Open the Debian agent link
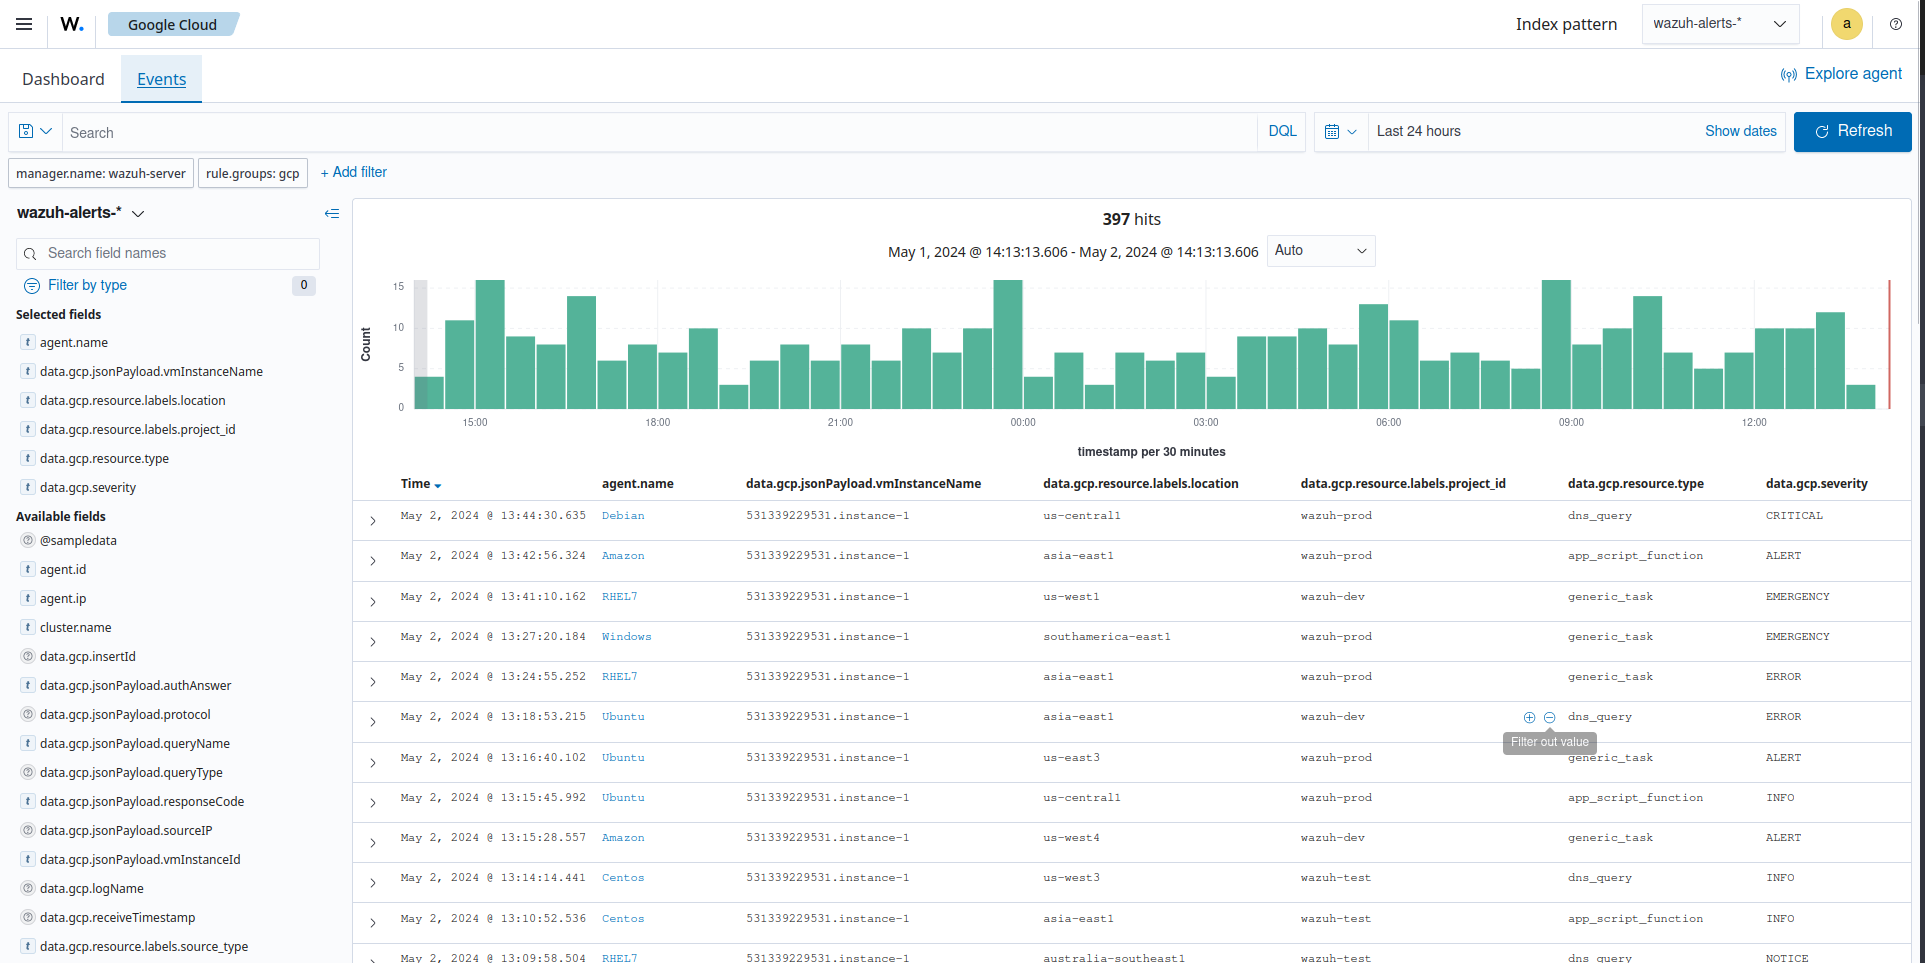 coord(622,515)
